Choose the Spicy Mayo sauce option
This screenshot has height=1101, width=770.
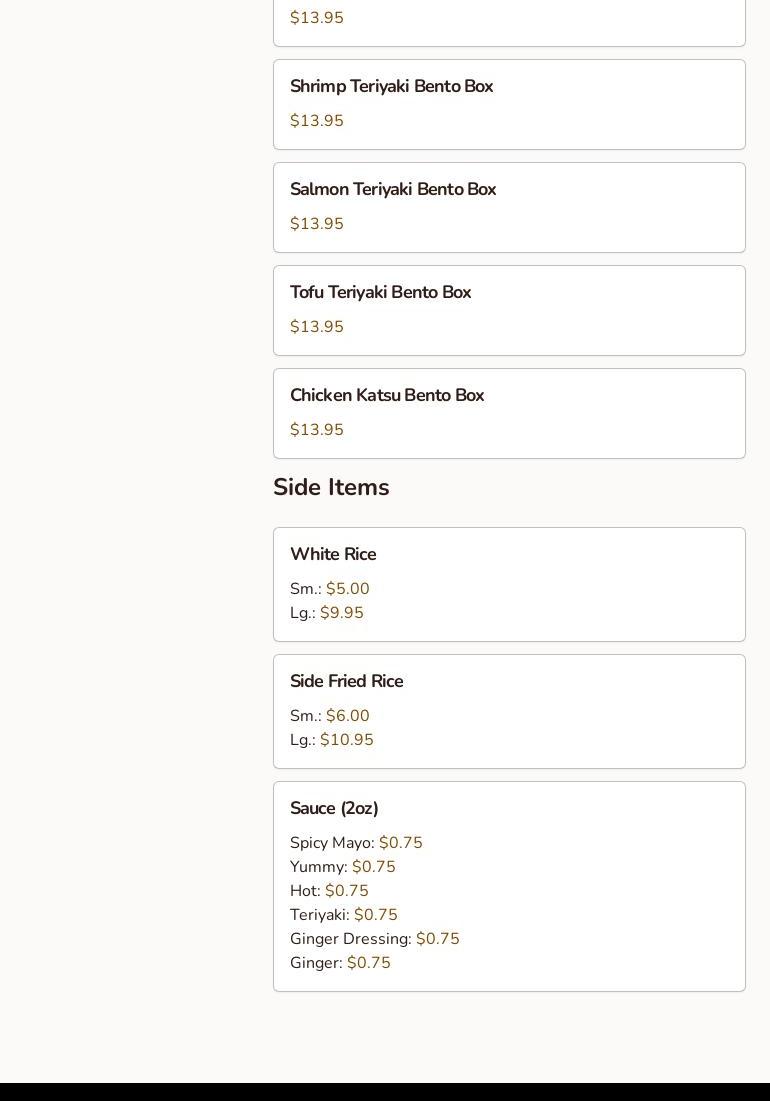pyautogui.click(x=356, y=843)
